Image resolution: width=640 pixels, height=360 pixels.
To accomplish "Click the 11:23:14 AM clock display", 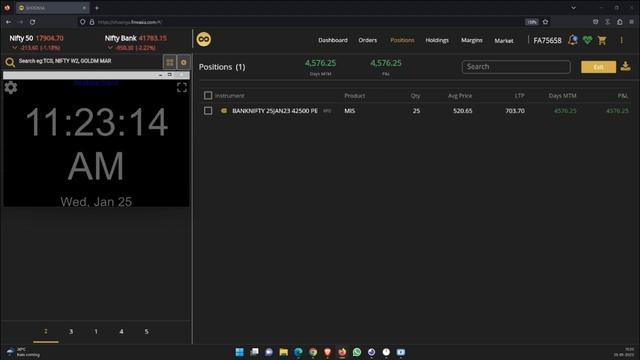I will tap(96, 143).
